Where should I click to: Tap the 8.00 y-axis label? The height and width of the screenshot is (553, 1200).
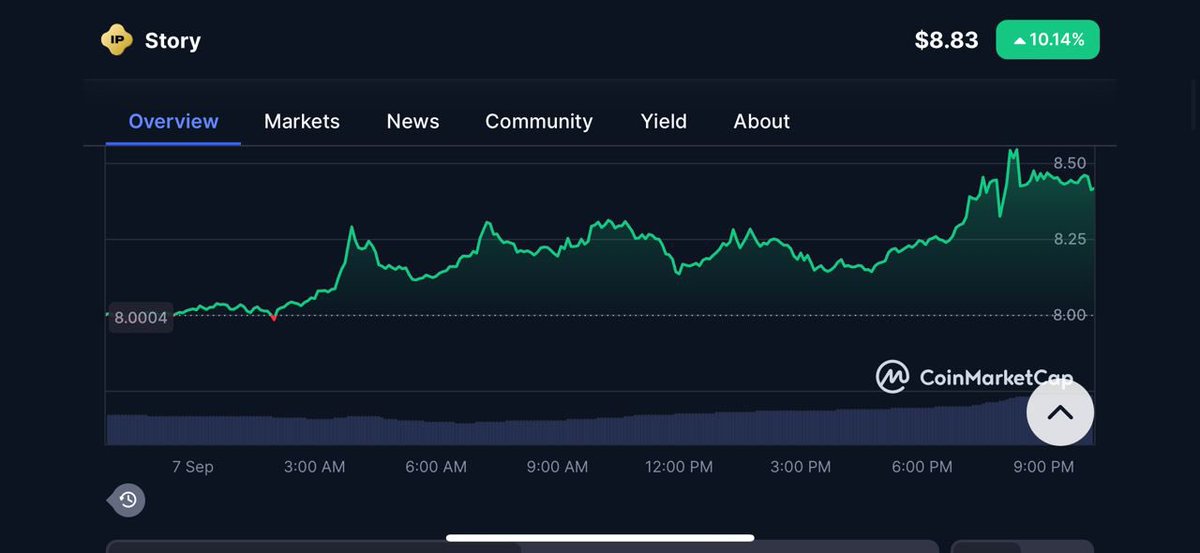click(1070, 315)
